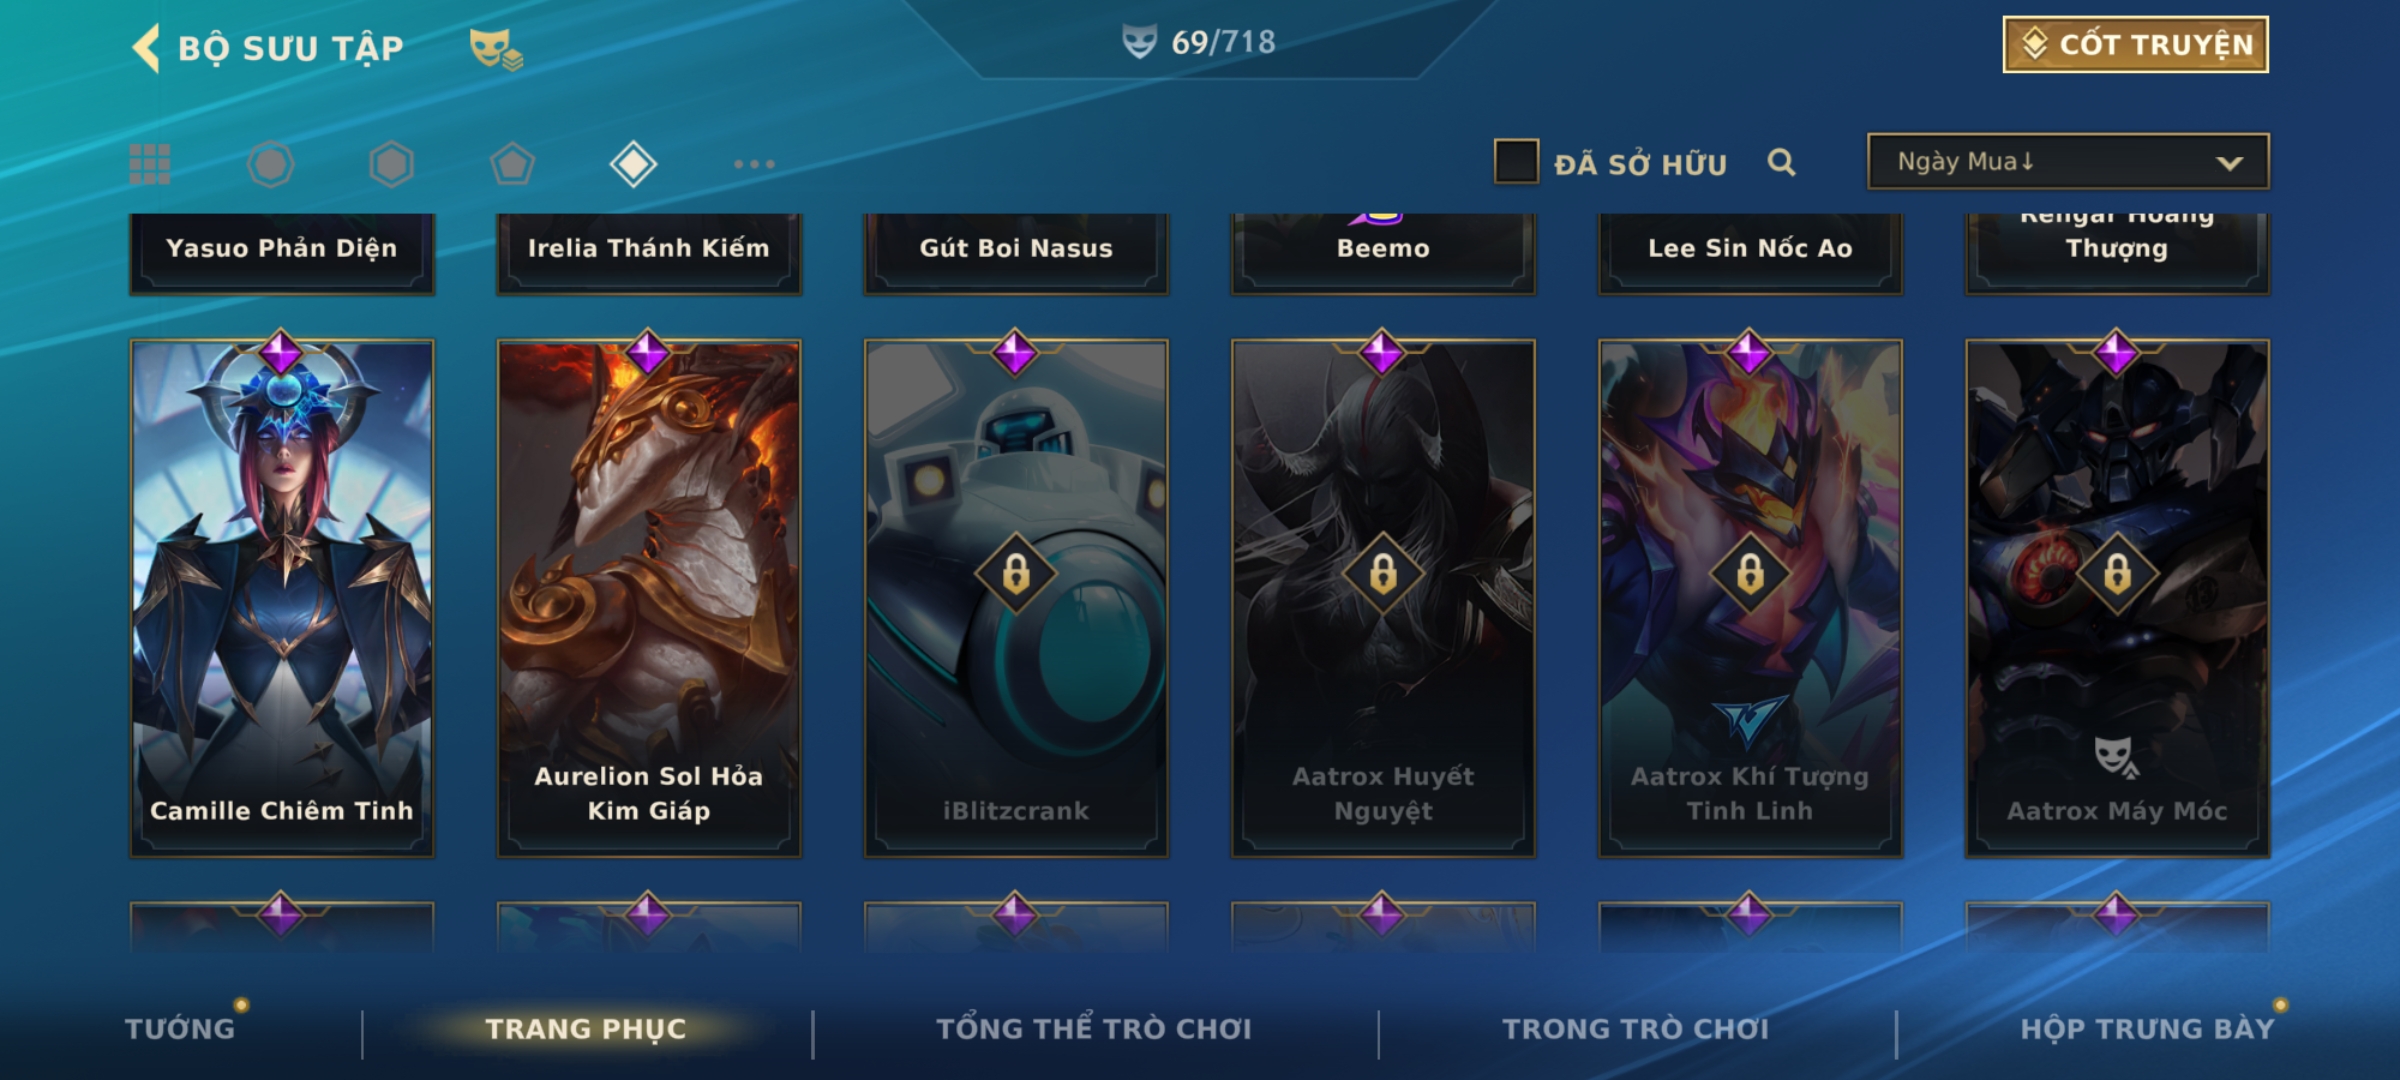Open the Ngày Mua sort dropdown
Viewport: 2400px width, 1080px height.
pos(2068,161)
